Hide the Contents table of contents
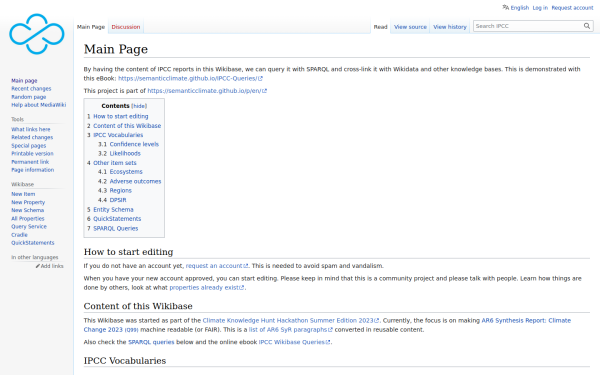 [x=139, y=106]
